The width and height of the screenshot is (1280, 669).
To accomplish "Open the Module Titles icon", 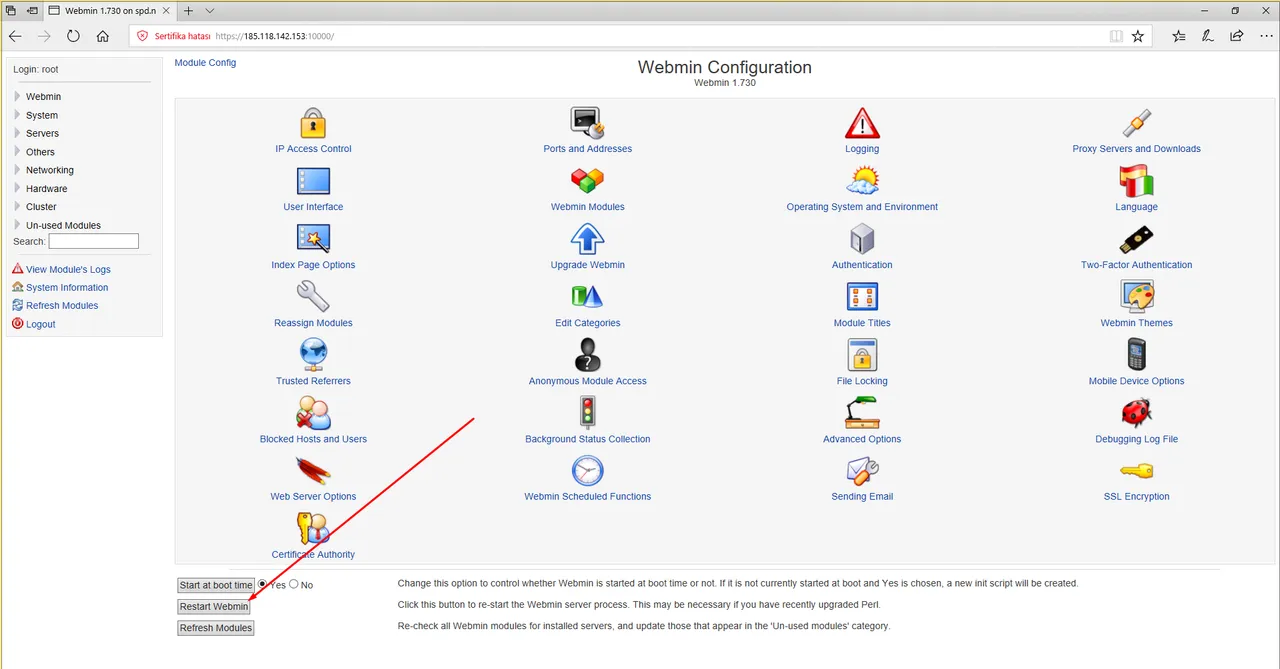I will click(x=862, y=297).
